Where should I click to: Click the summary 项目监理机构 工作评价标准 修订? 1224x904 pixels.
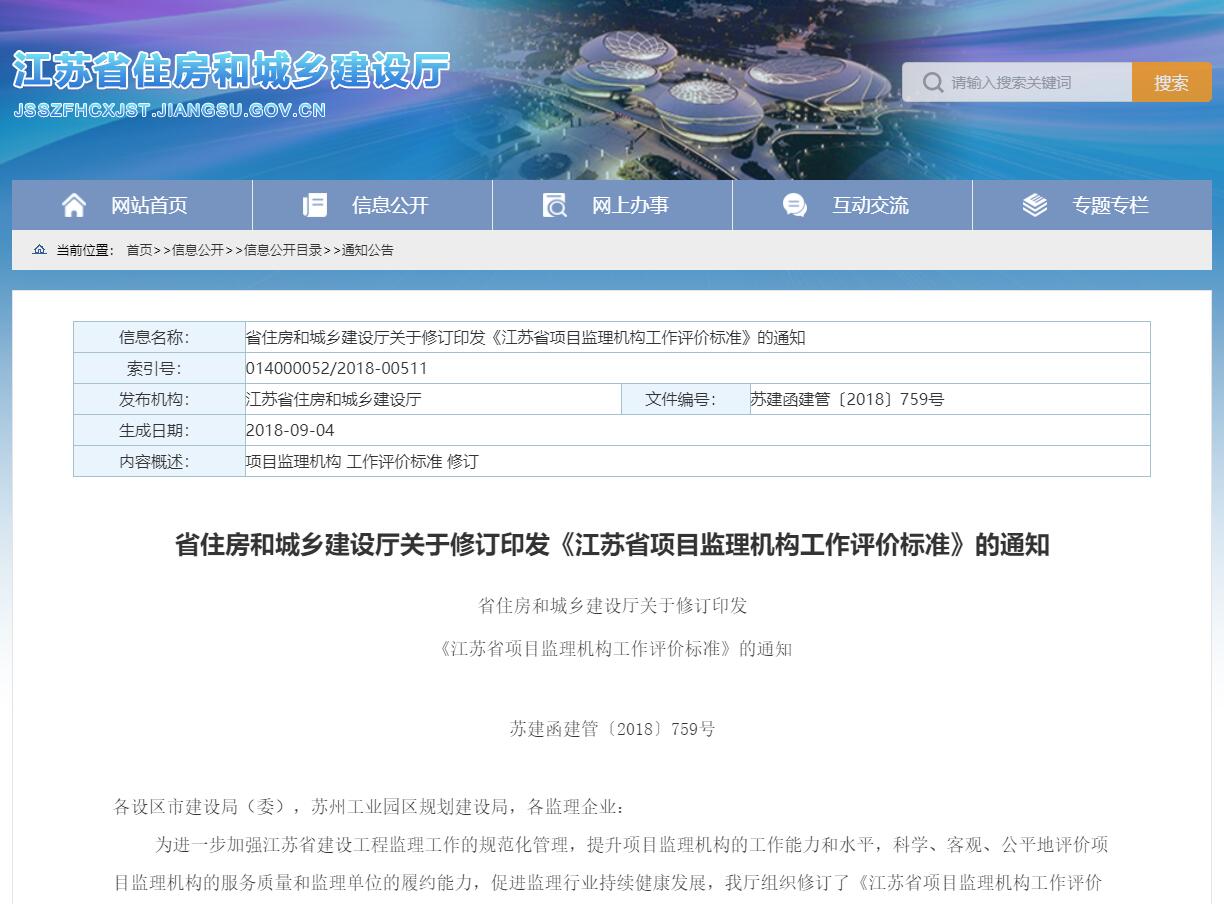tap(362, 461)
